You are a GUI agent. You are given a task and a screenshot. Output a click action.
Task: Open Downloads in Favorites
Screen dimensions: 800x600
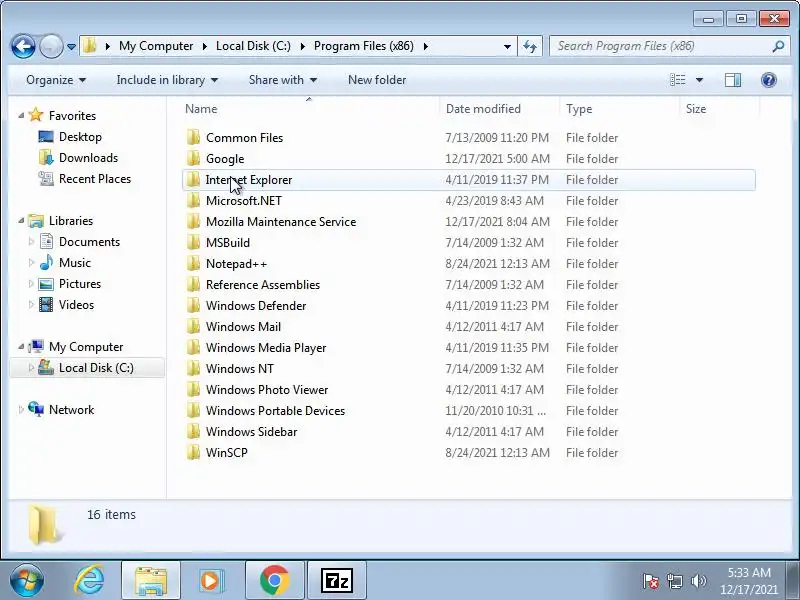pos(78,158)
